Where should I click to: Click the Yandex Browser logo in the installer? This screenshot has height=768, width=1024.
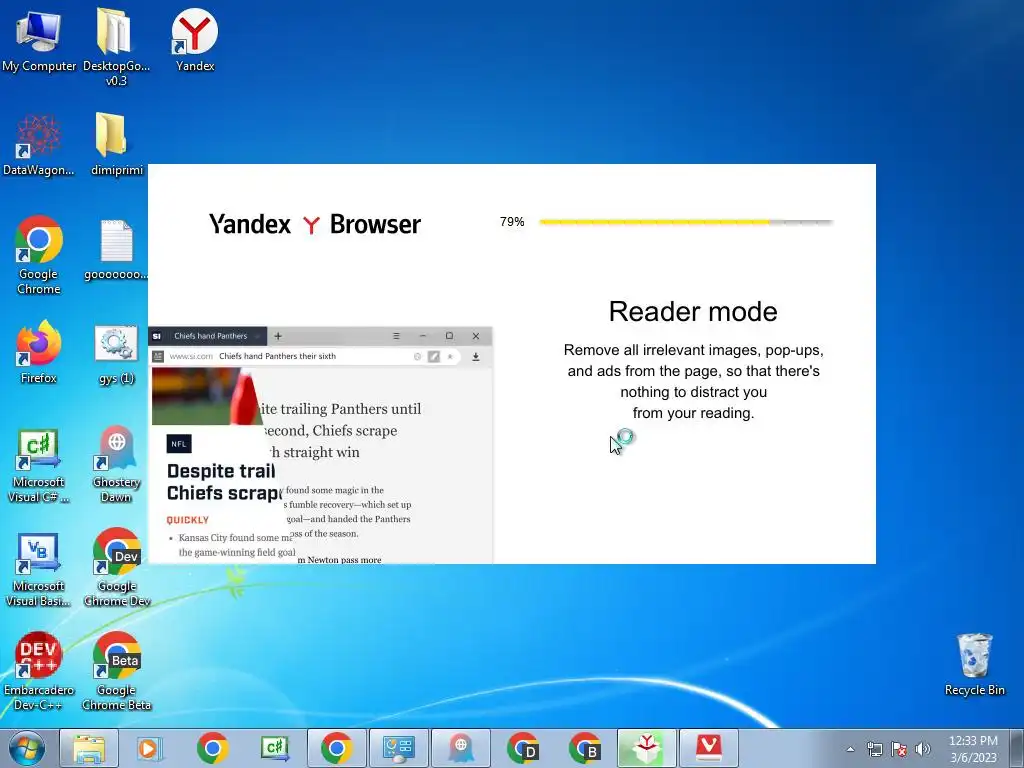point(315,224)
